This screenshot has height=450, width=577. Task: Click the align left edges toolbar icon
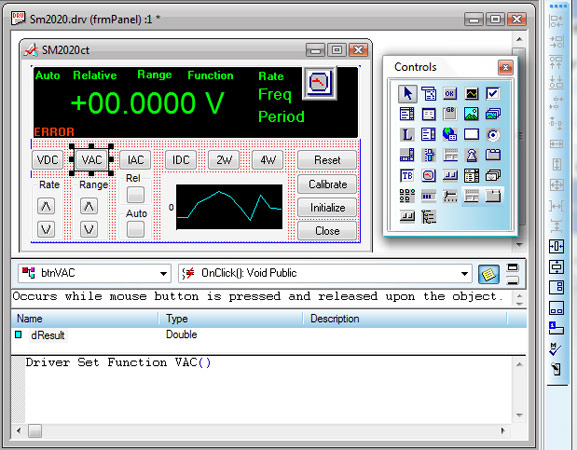[x=556, y=21]
